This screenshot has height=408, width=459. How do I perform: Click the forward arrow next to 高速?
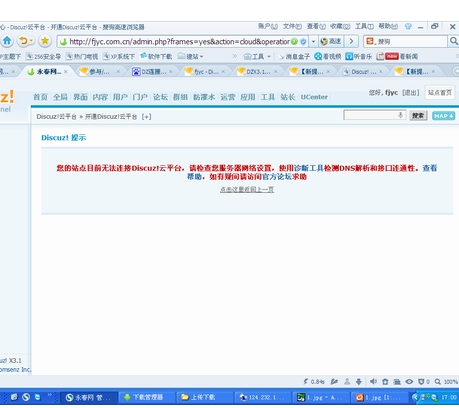click(x=351, y=42)
